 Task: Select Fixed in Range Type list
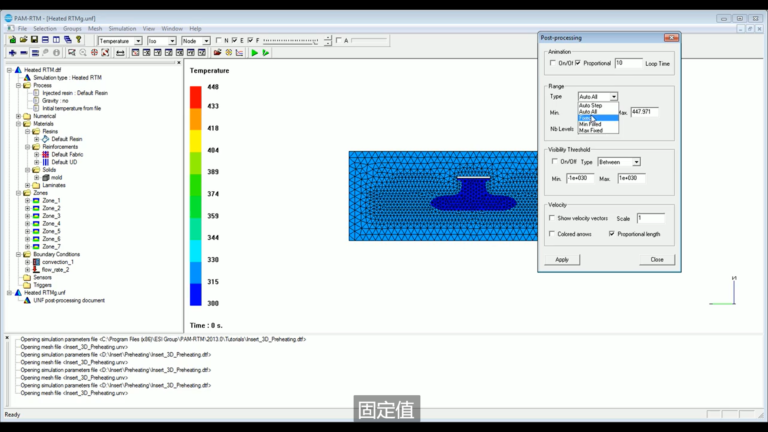coord(598,118)
